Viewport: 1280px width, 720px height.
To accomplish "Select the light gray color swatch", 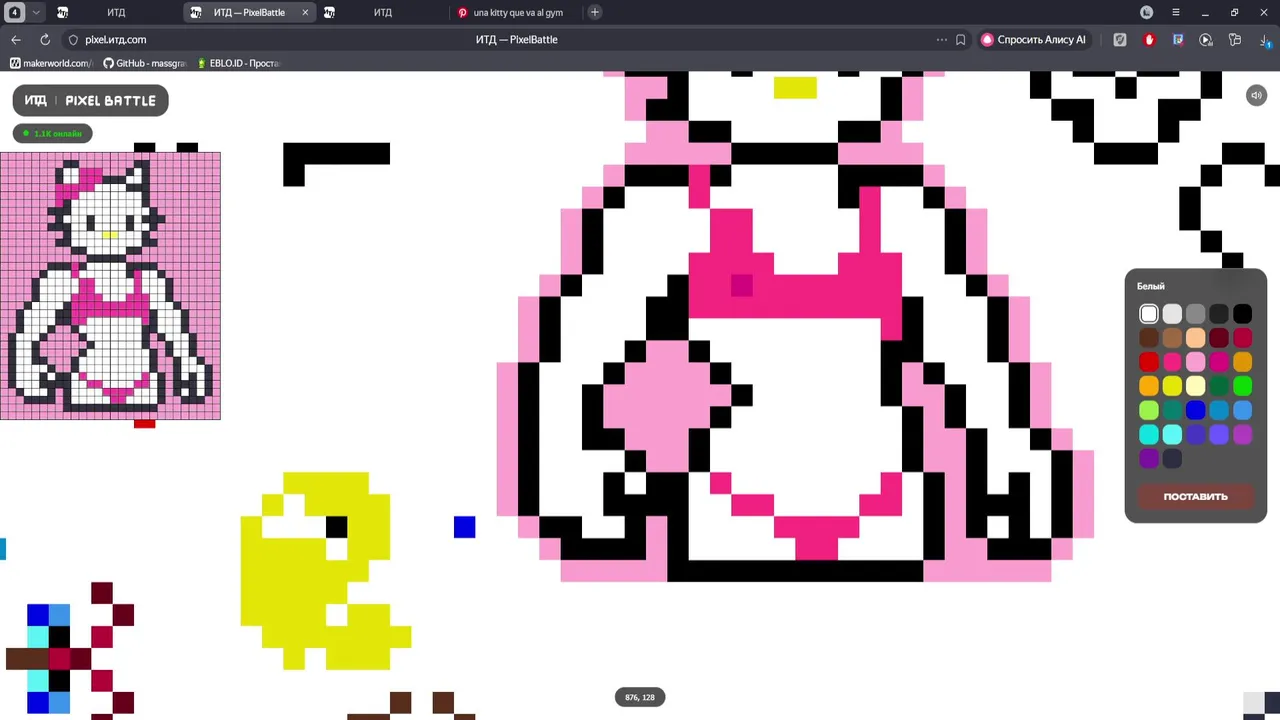I will 1172,314.
